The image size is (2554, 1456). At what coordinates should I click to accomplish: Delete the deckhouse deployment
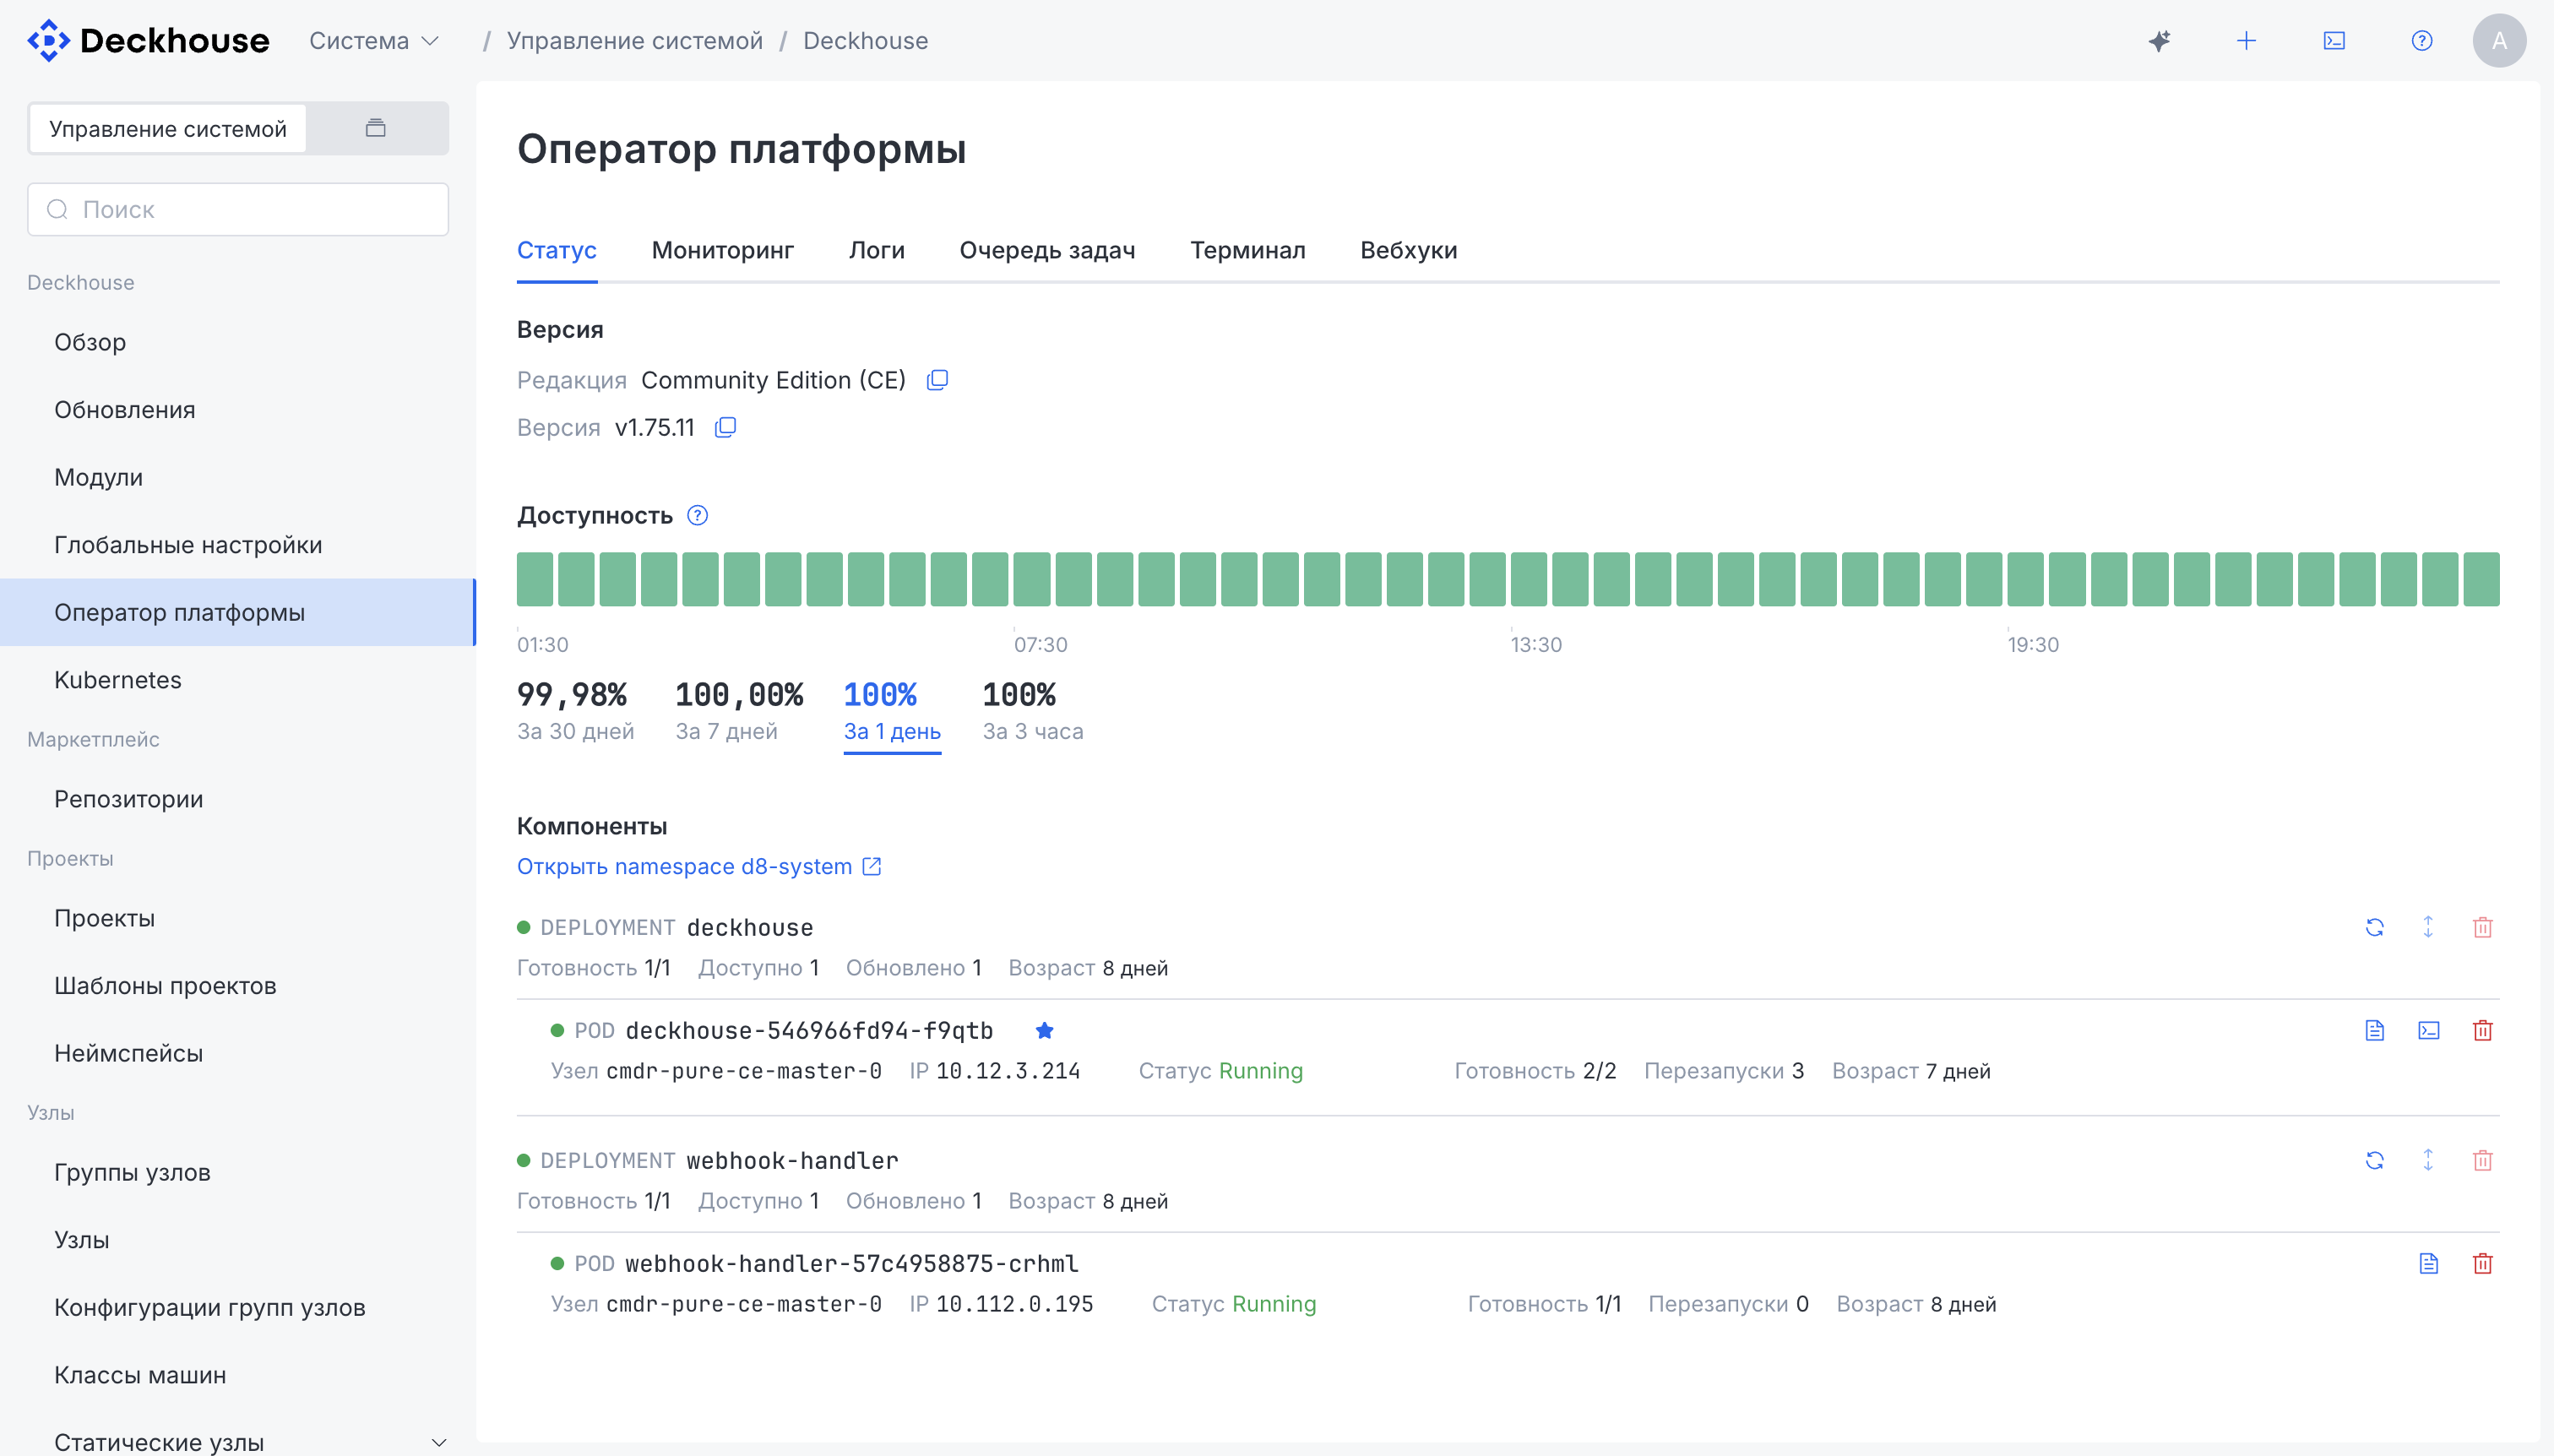coord(2482,927)
